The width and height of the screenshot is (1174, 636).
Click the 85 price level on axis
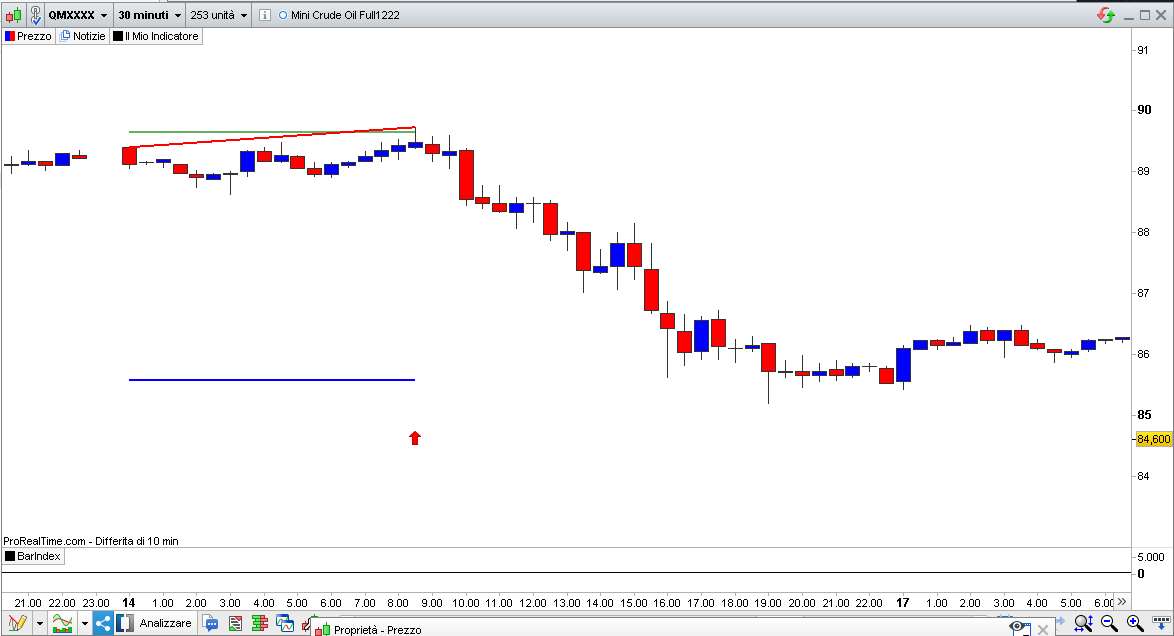click(x=1144, y=414)
